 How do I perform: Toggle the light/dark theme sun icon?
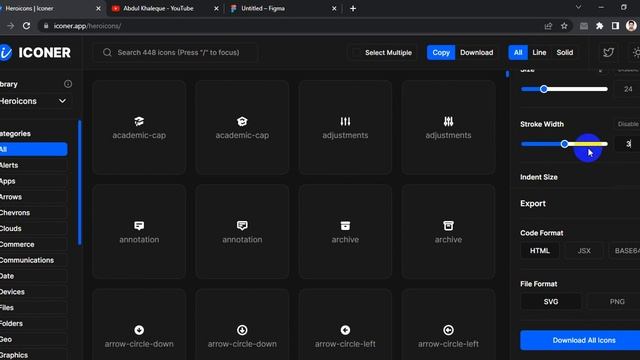coord(636,52)
